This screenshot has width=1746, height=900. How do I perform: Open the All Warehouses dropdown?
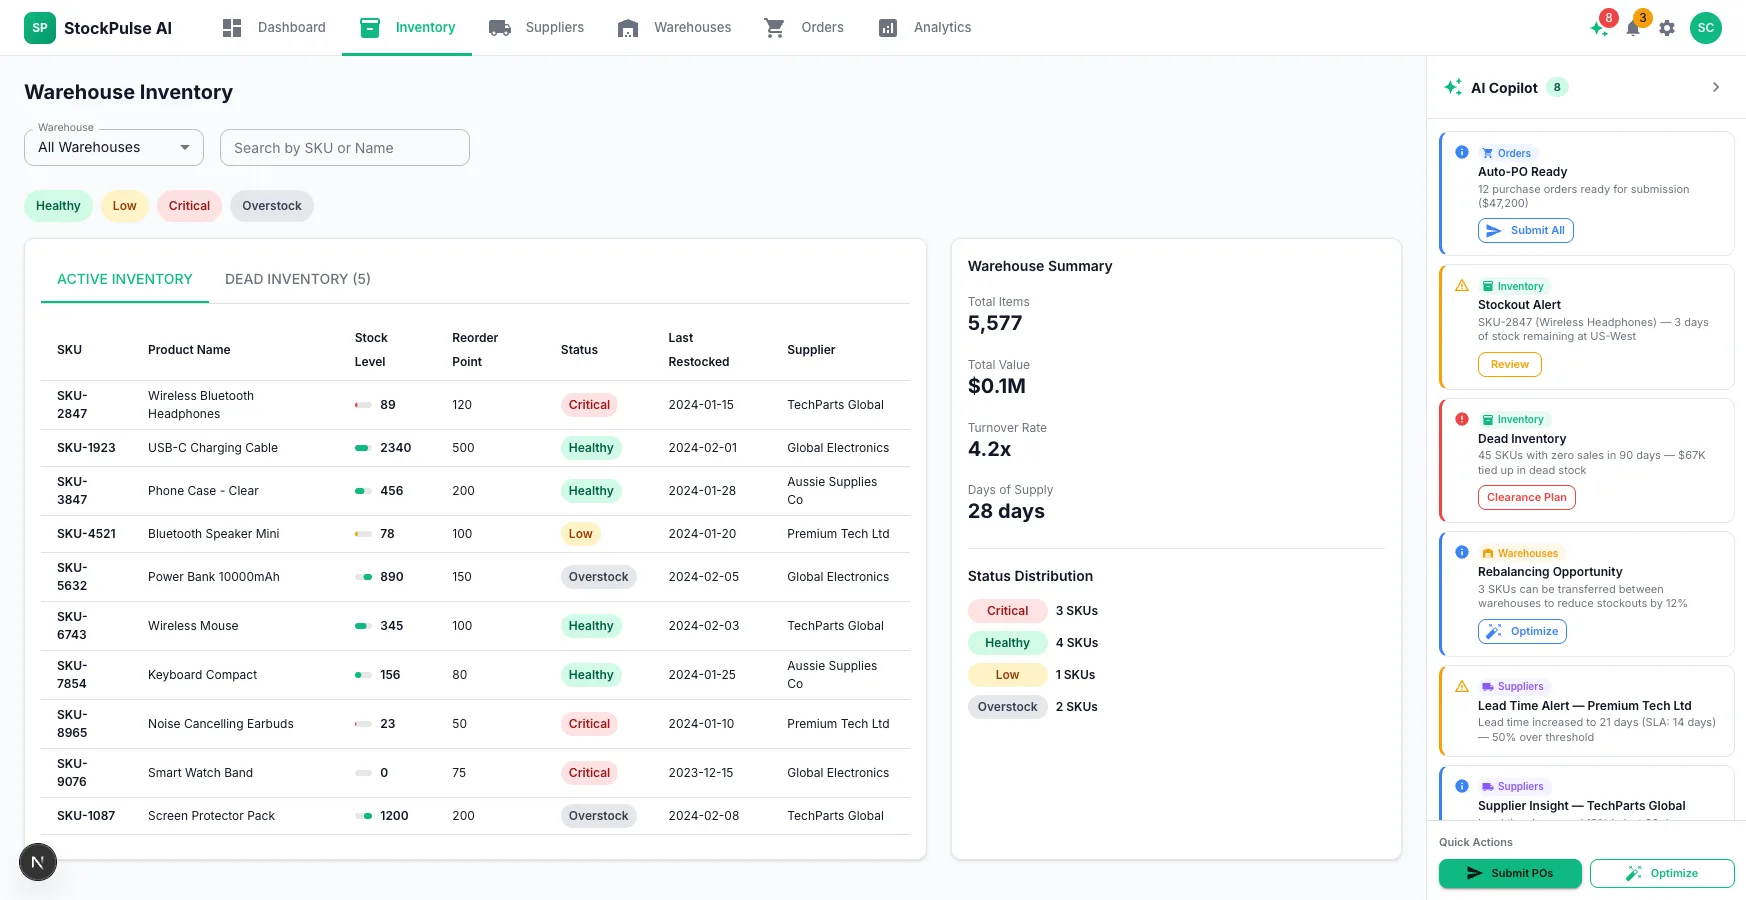[x=114, y=147]
